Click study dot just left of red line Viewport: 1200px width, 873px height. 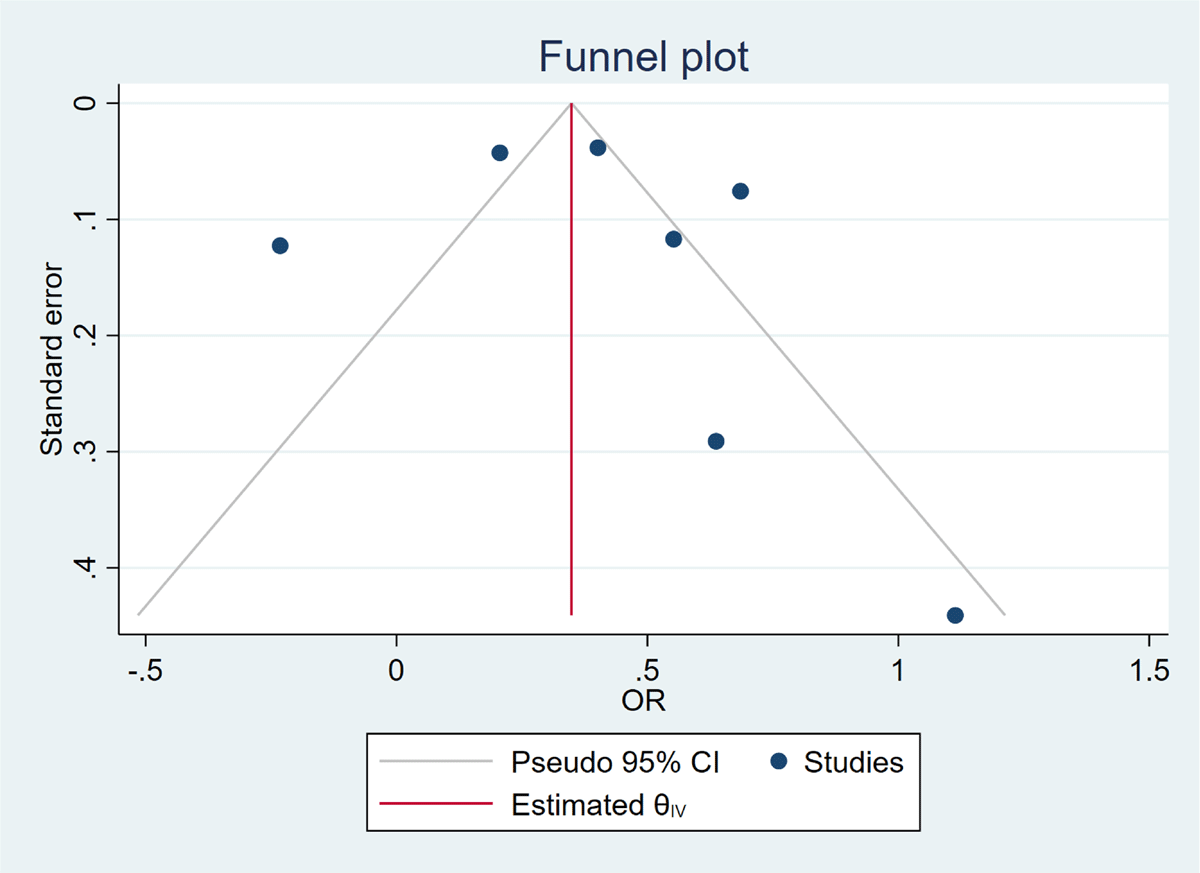(500, 153)
